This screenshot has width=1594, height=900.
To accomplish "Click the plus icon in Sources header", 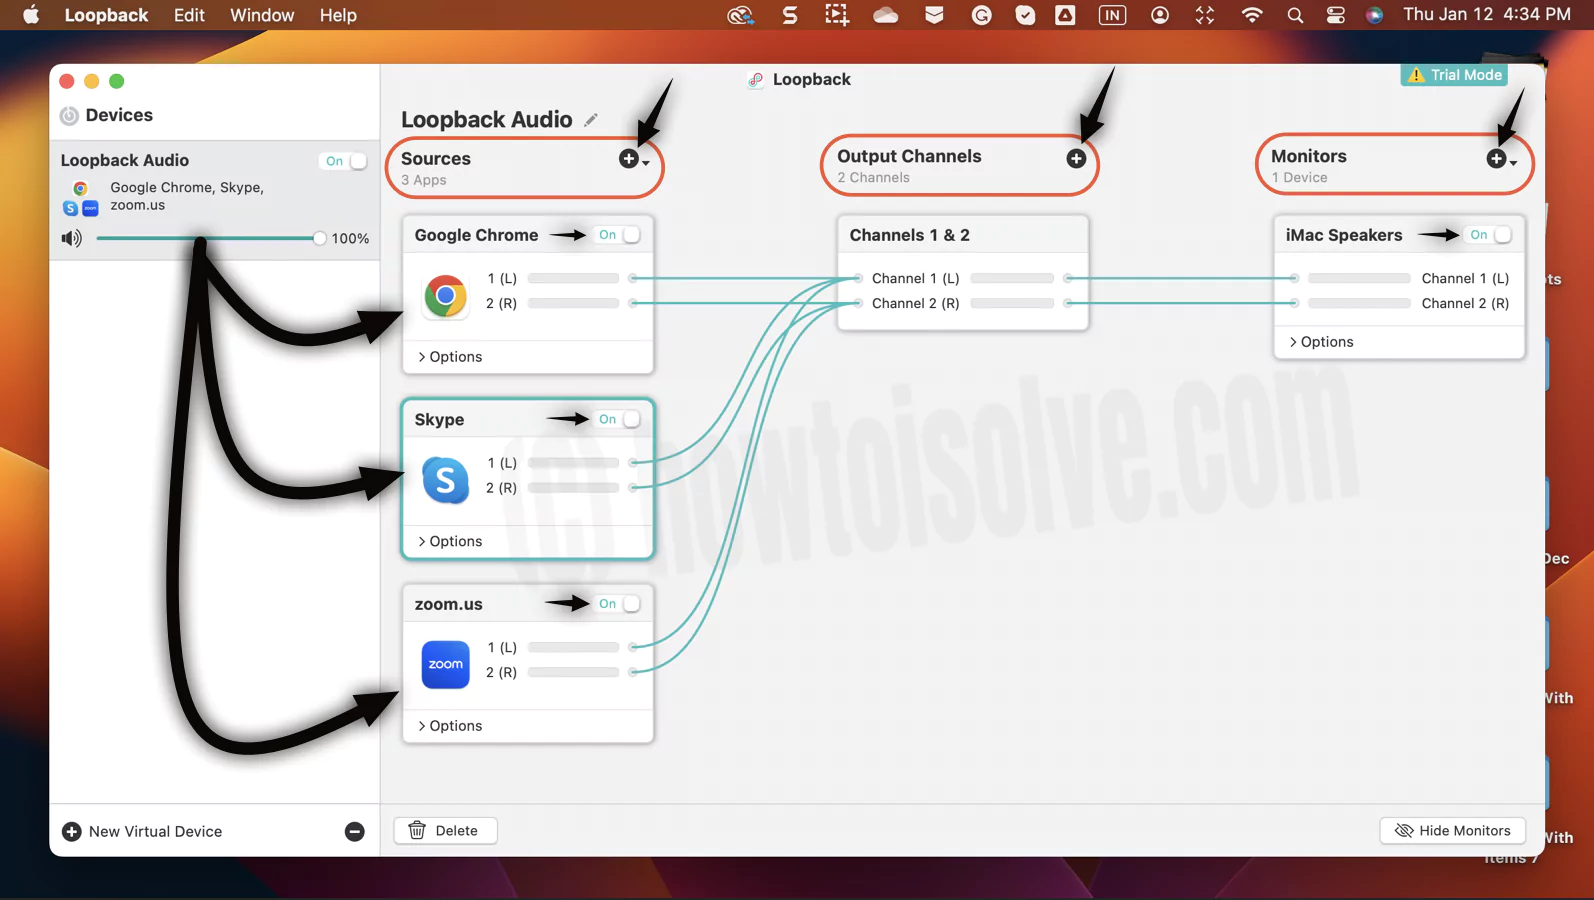I will pyautogui.click(x=628, y=159).
